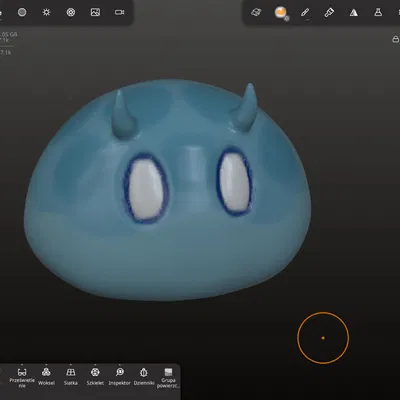
Task: Open the background image icon menu
Action: pyautogui.click(x=95, y=12)
